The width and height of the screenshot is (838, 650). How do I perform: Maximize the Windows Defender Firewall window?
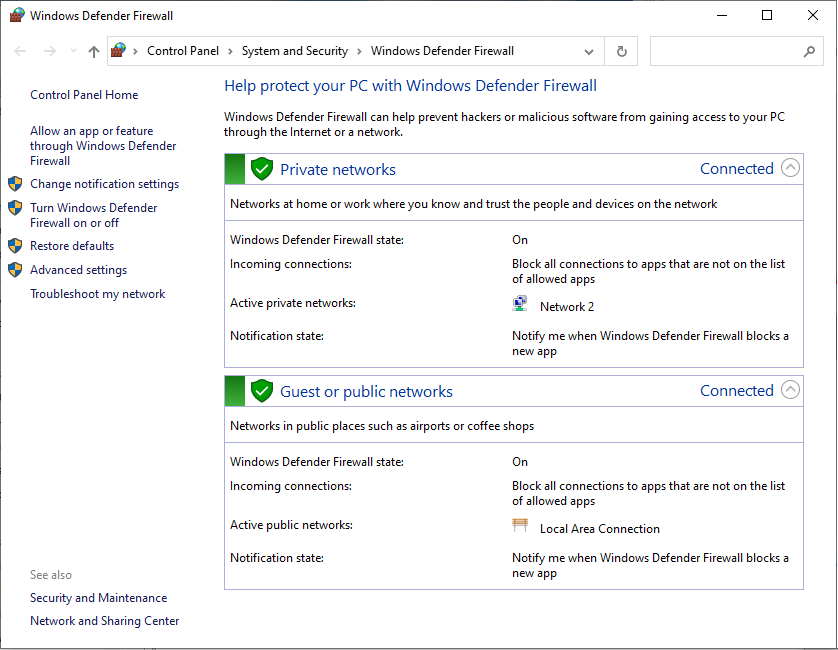click(767, 16)
